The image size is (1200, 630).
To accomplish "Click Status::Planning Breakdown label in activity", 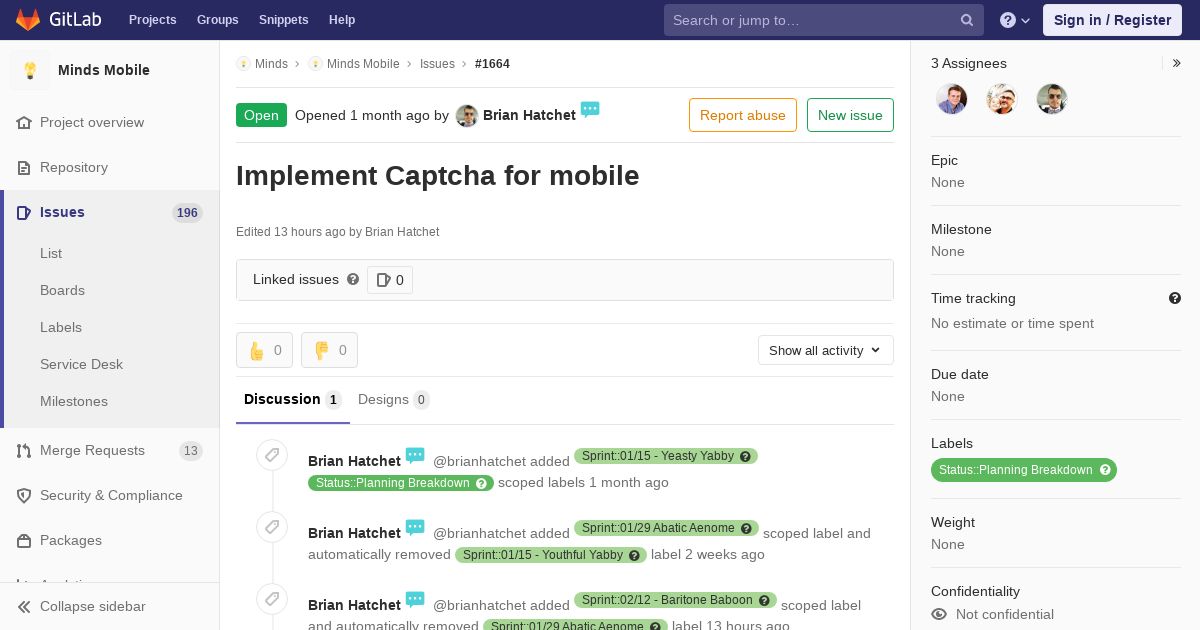I will [393, 483].
